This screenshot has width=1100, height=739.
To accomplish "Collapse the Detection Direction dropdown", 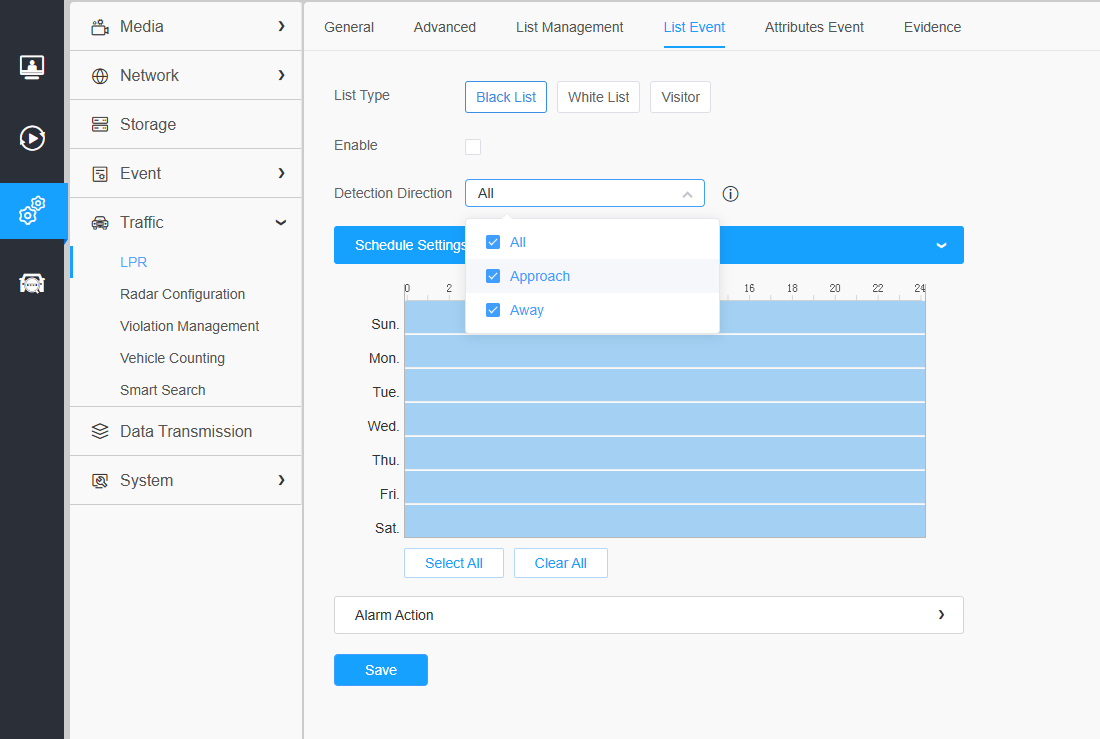I will [x=584, y=193].
